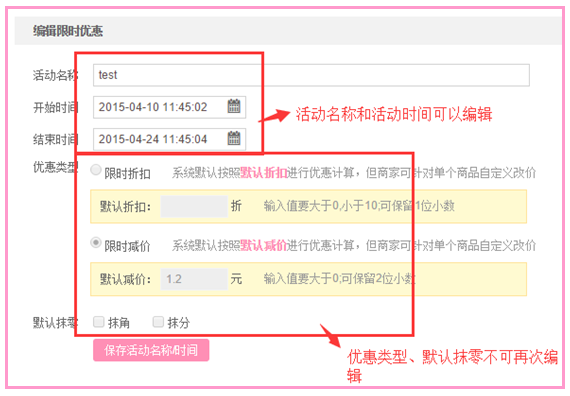The image size is (570, 396).
Task: Click the 结束时间 label
Action: pyautogui.click(x=56, y=139)
